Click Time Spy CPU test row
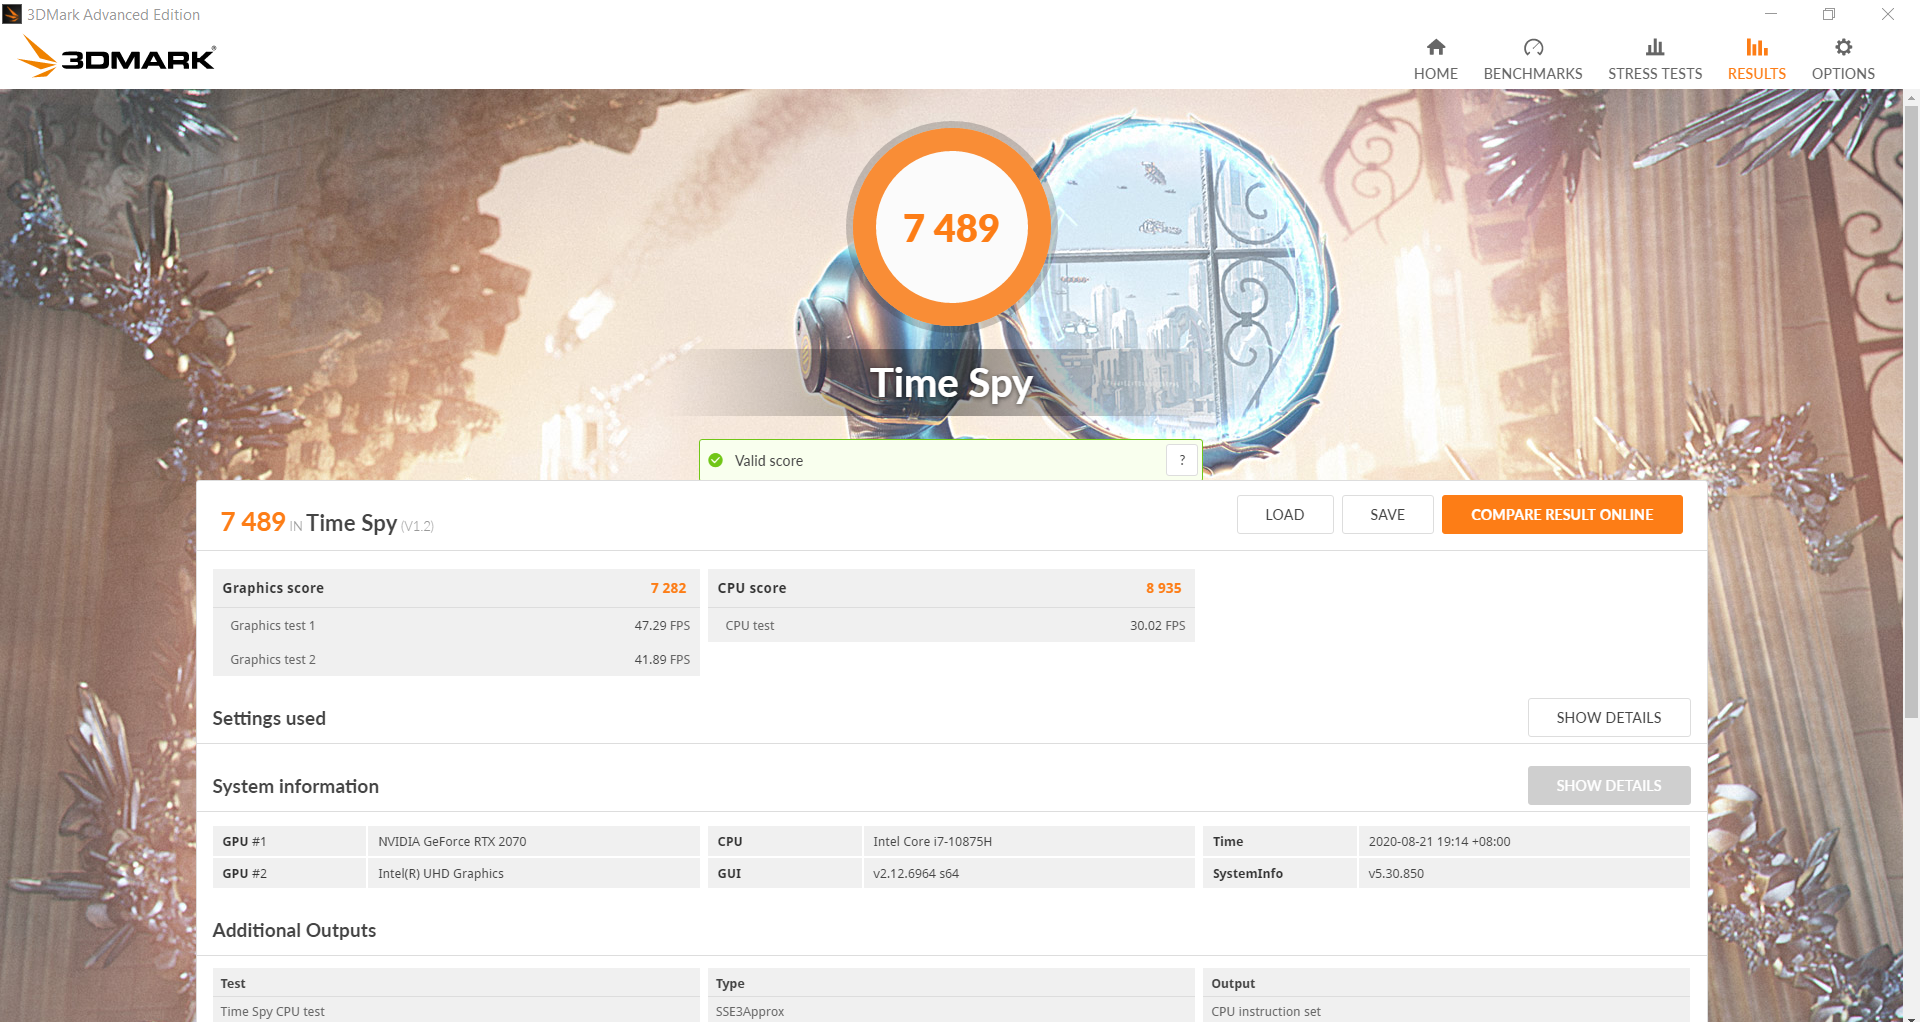 tap(456, 1011)
